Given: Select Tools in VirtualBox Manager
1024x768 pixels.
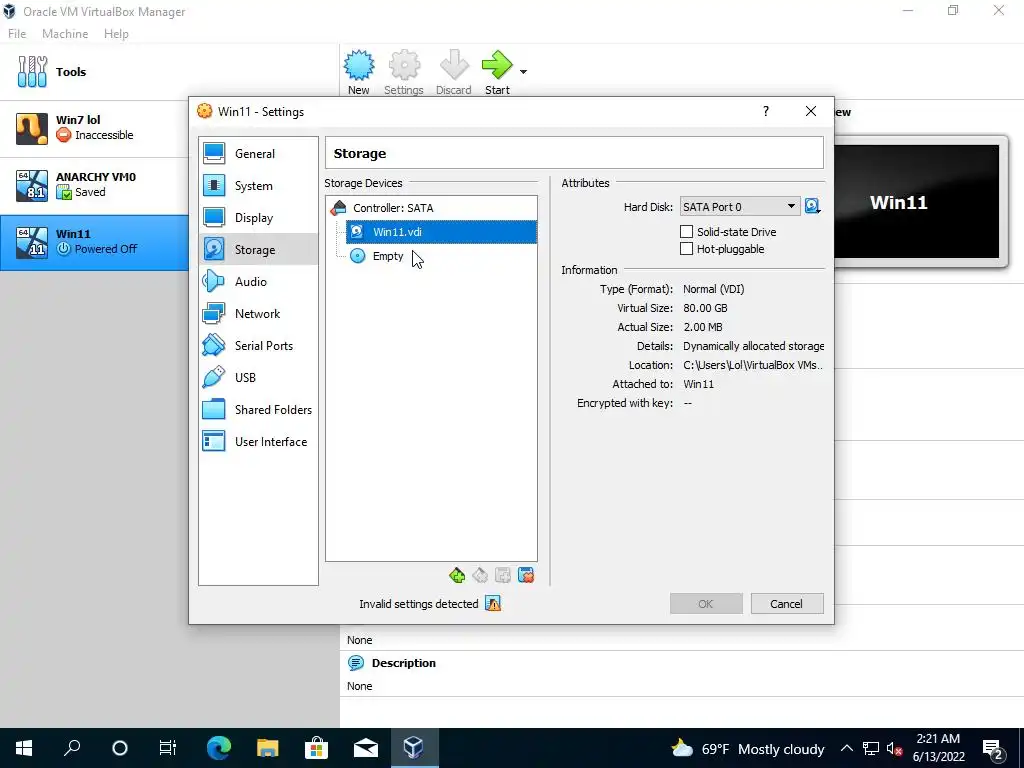Looking at the screenshot, I should point(170,72).
